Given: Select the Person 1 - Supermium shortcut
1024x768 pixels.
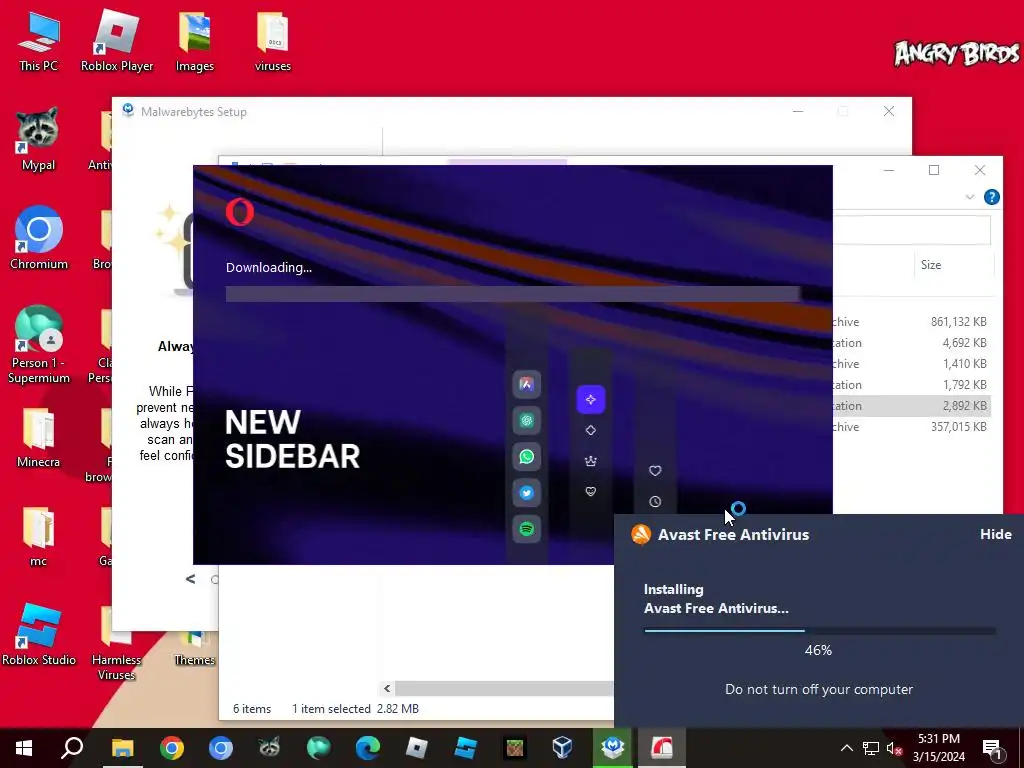Looking at the screenshot, I should 39,344.
